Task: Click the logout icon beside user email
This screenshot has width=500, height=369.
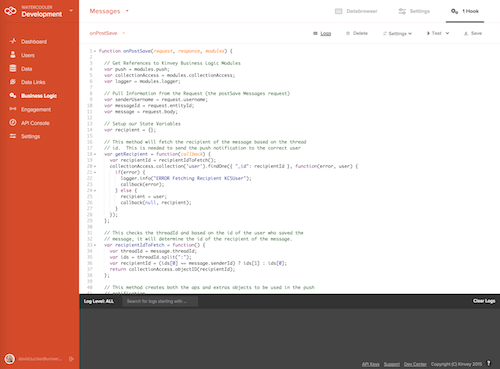Action: [71, 359]
